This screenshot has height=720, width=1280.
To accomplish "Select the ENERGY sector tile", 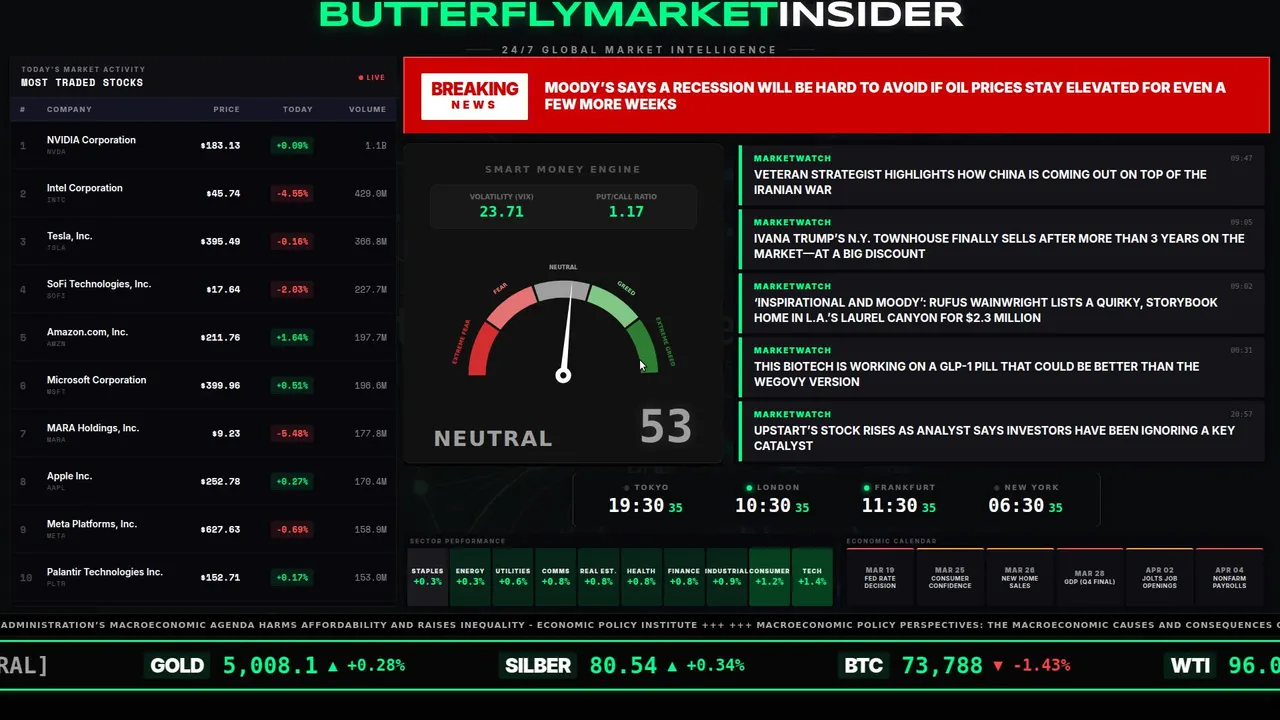I will 470,577.
